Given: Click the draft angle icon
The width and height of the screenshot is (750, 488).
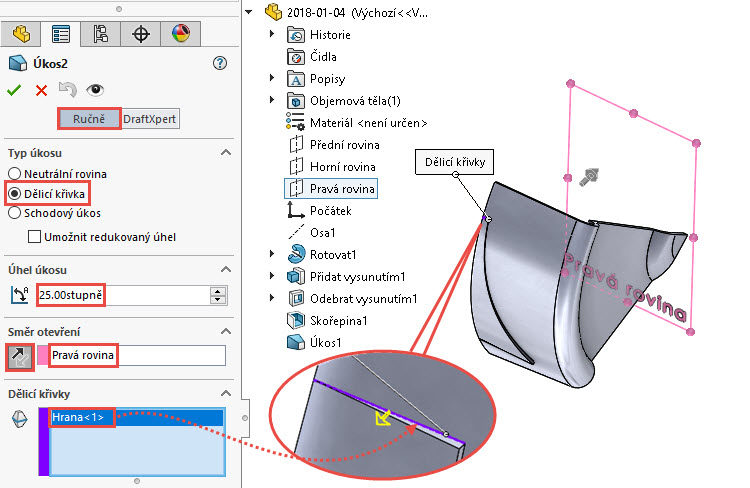Looking at the screenshot, I should click(x=20, y=295).
